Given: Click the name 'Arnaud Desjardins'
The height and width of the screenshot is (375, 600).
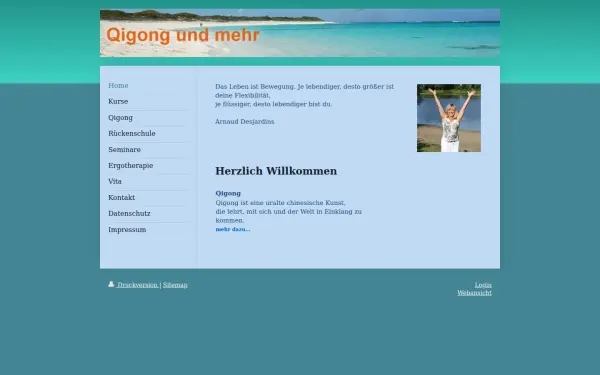Looking at the screenshot, I should pyautogui.click(x=245, y=122).
